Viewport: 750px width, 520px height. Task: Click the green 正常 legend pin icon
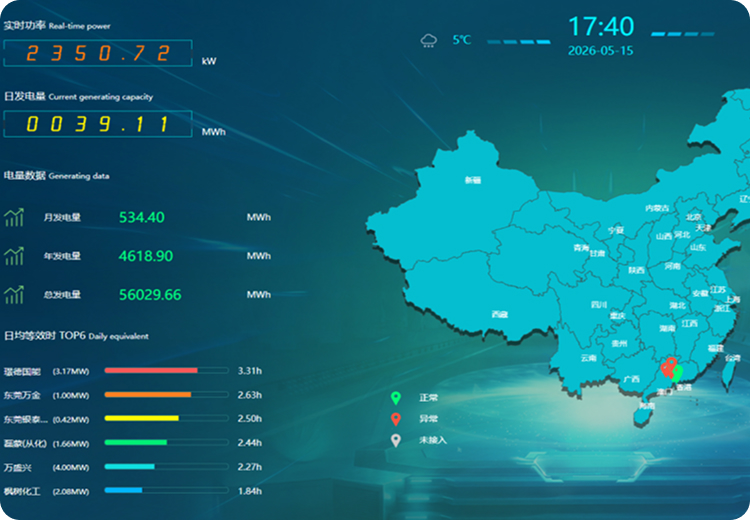click(396, 398)
